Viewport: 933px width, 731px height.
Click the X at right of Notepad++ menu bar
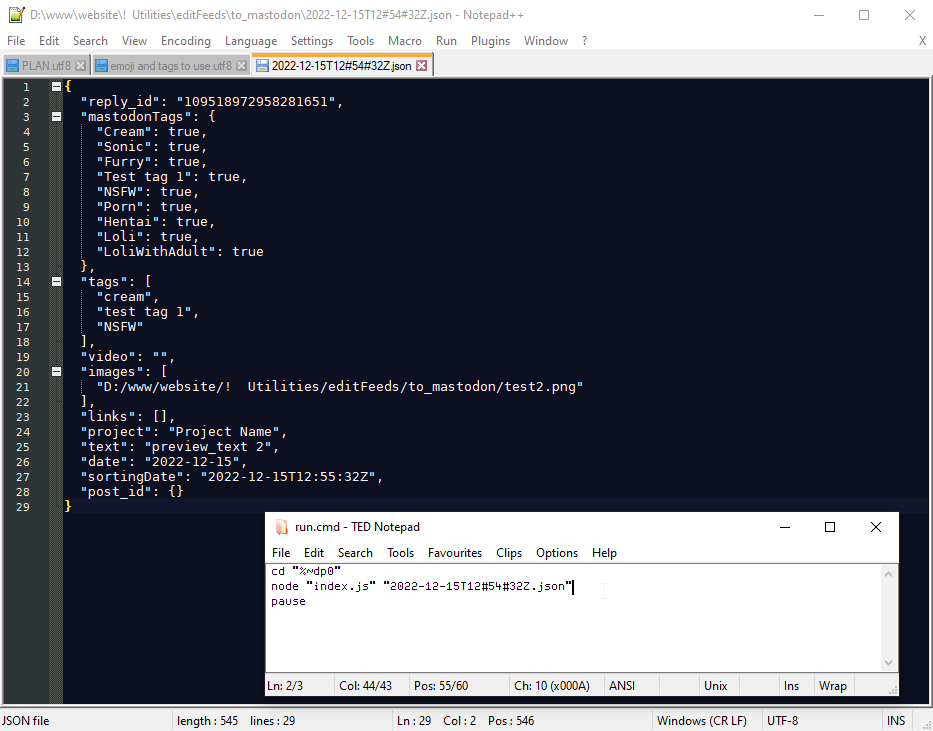pyautogui.click(x=922, y=41)
